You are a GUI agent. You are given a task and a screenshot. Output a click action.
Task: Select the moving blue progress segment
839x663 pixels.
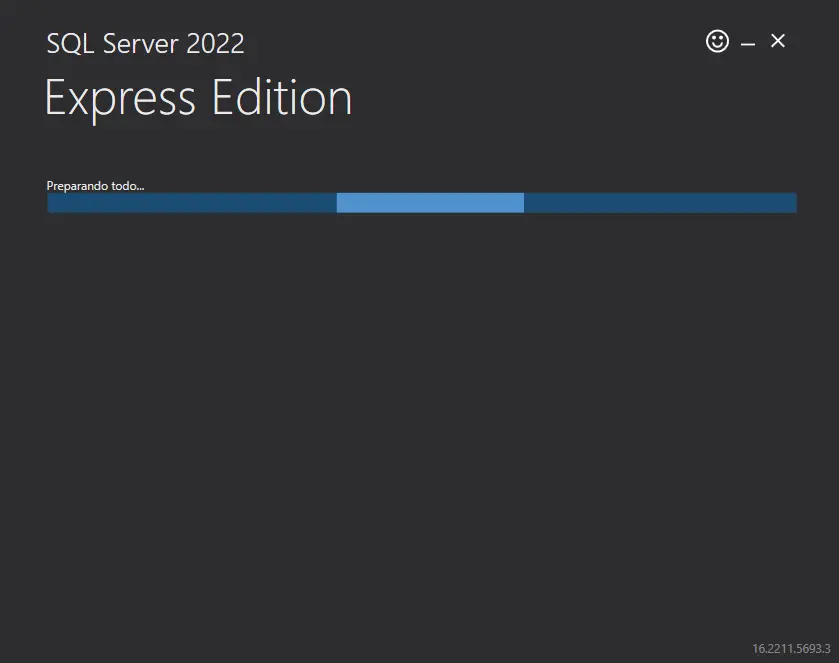[x=430, y=202]
